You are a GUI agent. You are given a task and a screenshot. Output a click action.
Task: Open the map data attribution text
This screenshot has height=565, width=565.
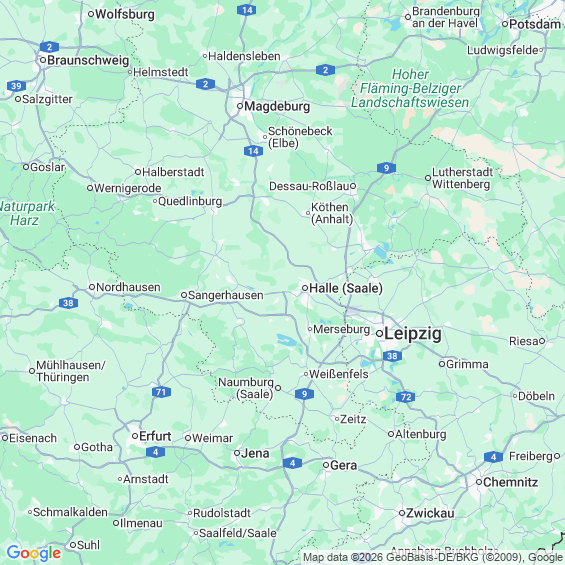434,557
